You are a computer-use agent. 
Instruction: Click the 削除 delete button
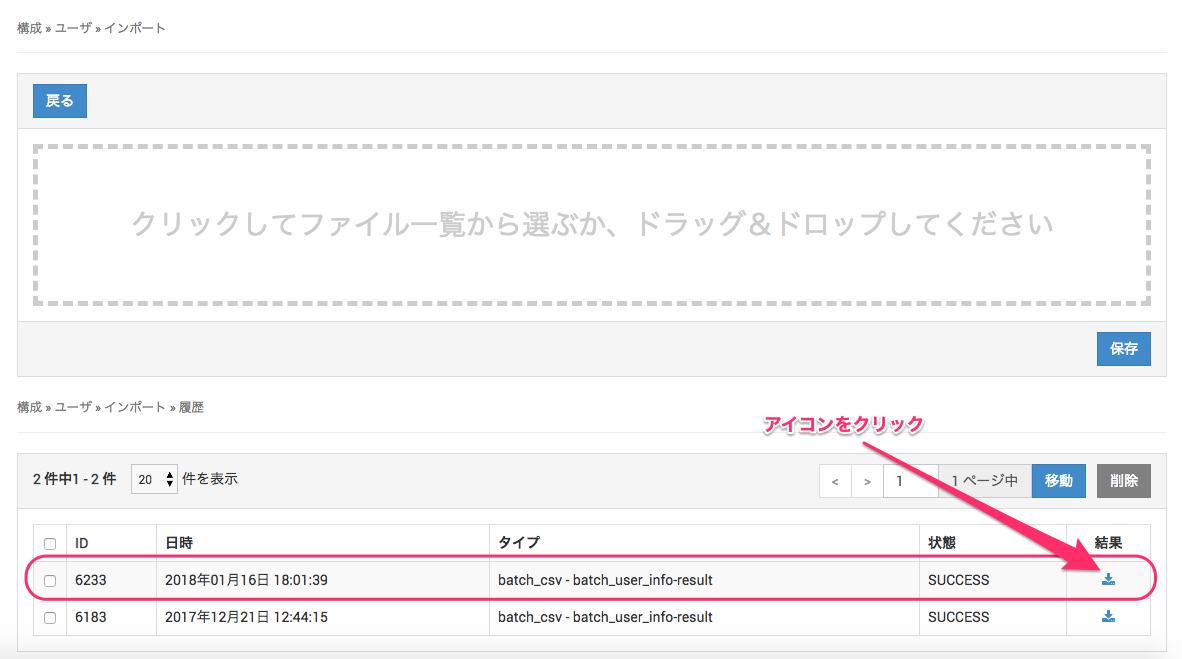pos(1123,481)
